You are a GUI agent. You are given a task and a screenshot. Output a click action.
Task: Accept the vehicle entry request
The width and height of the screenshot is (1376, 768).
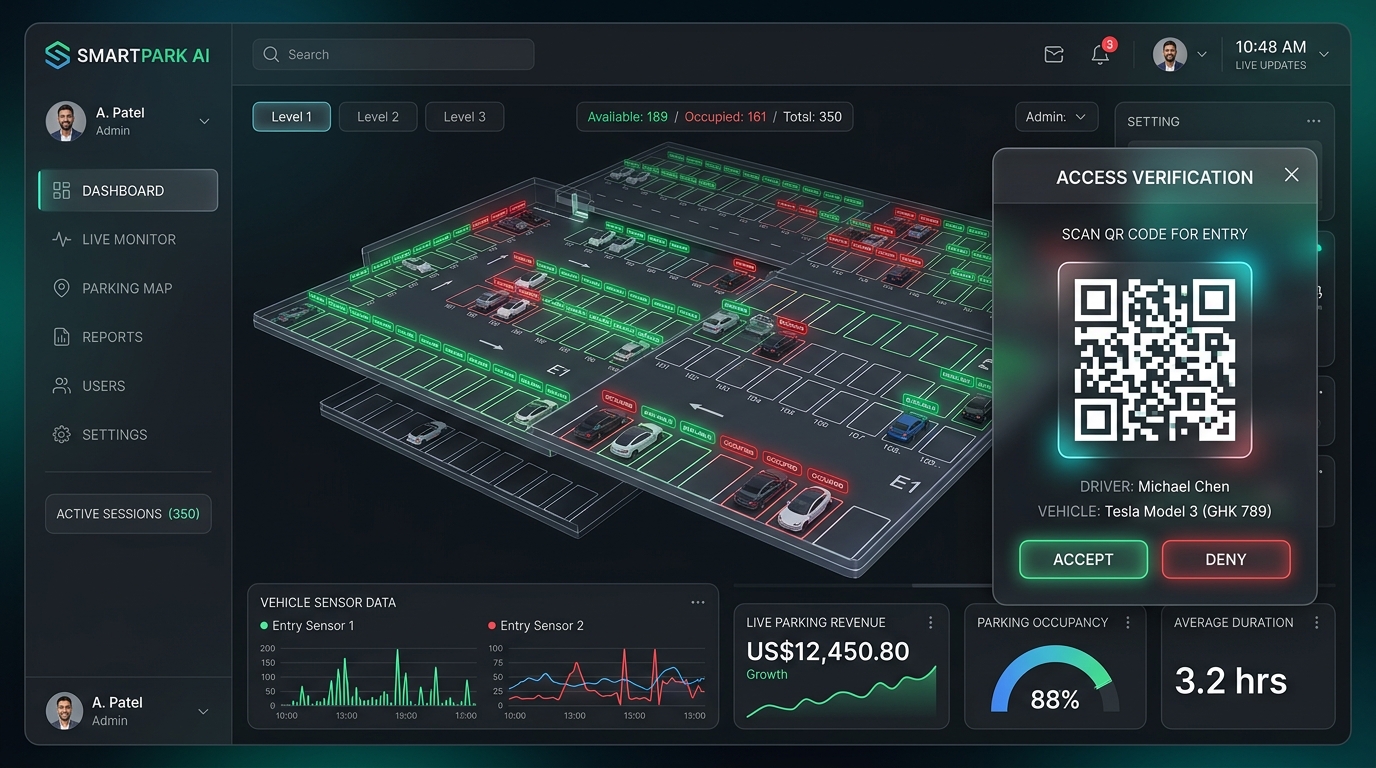point(1083,560)
